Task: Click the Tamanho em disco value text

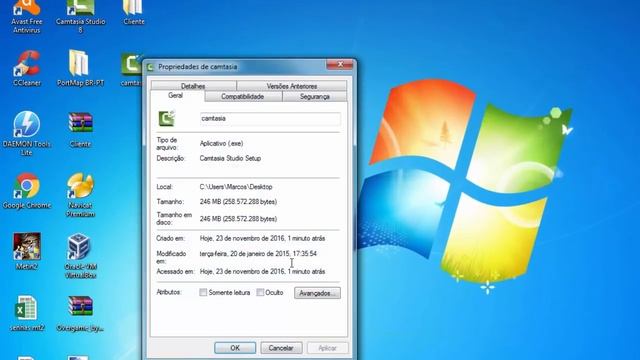Action: [x=238, y=219]
